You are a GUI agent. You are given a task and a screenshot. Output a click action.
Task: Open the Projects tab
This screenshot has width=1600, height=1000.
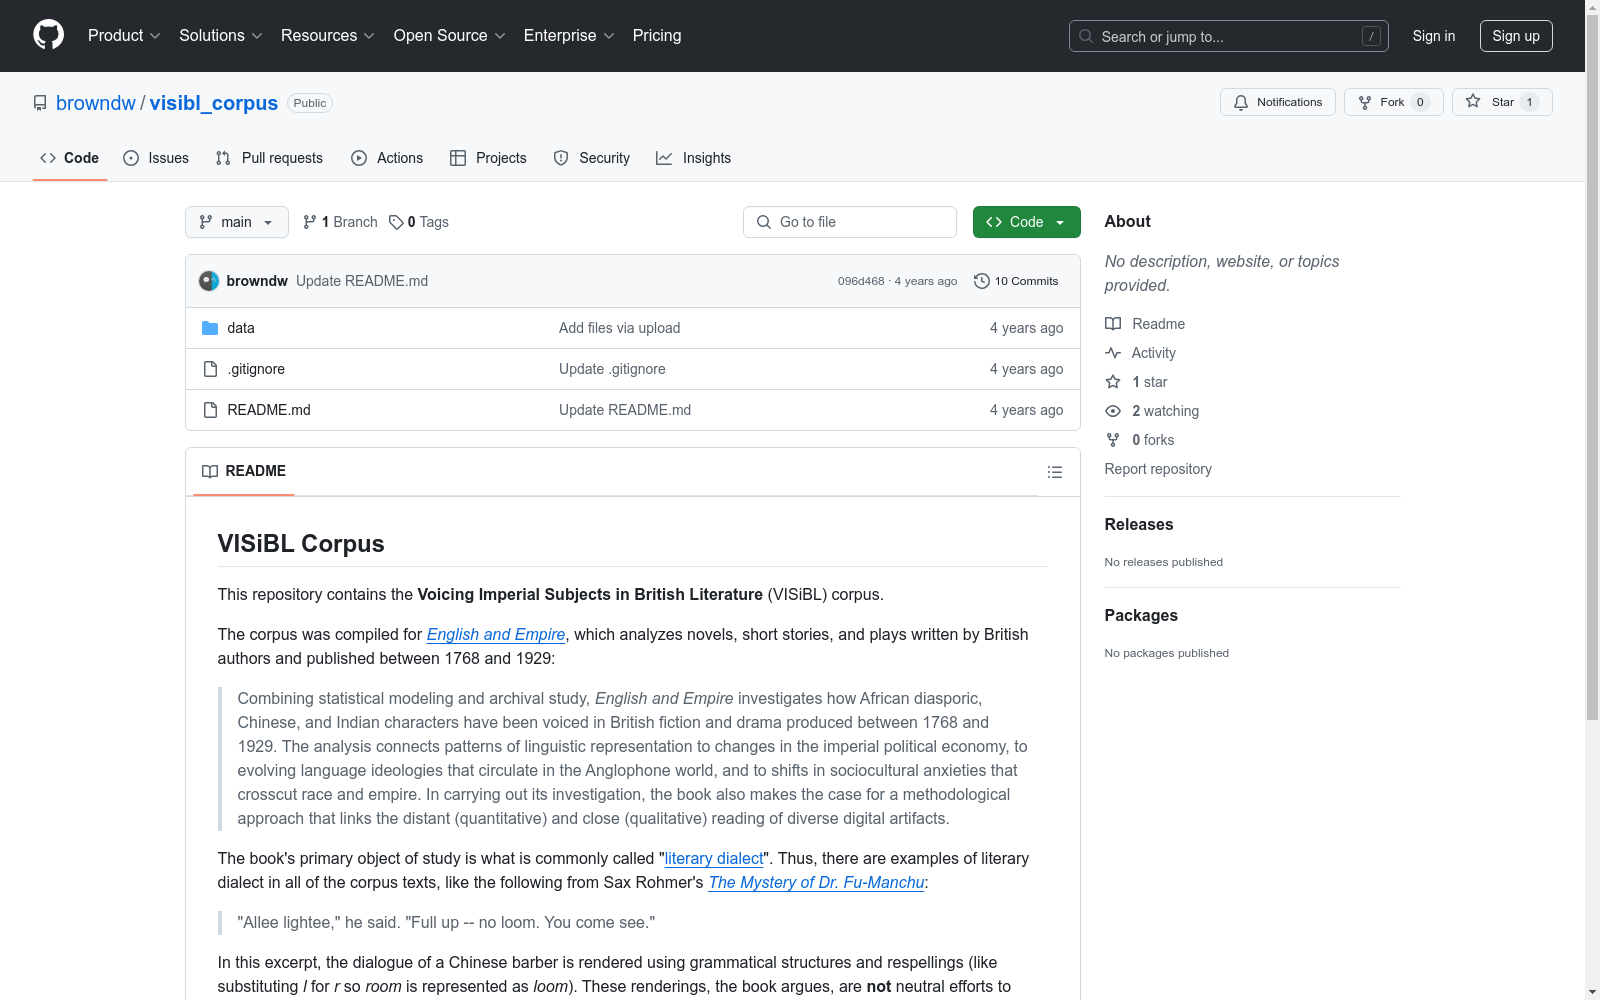point(488,158)
